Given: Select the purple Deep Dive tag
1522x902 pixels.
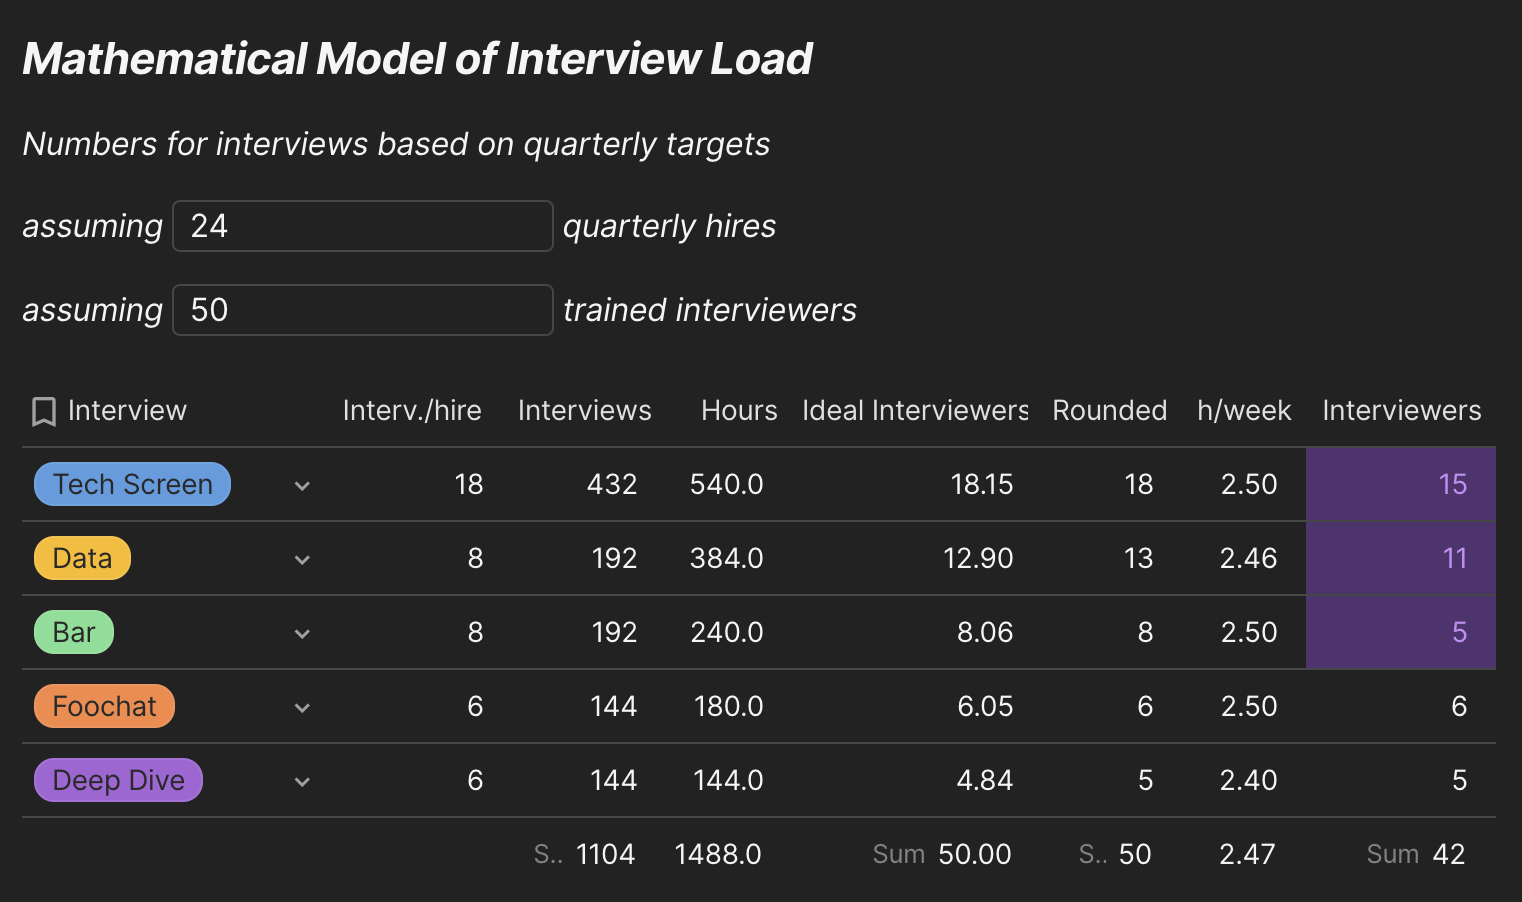Looking at the screenshot, I should [x=118, y=780].
